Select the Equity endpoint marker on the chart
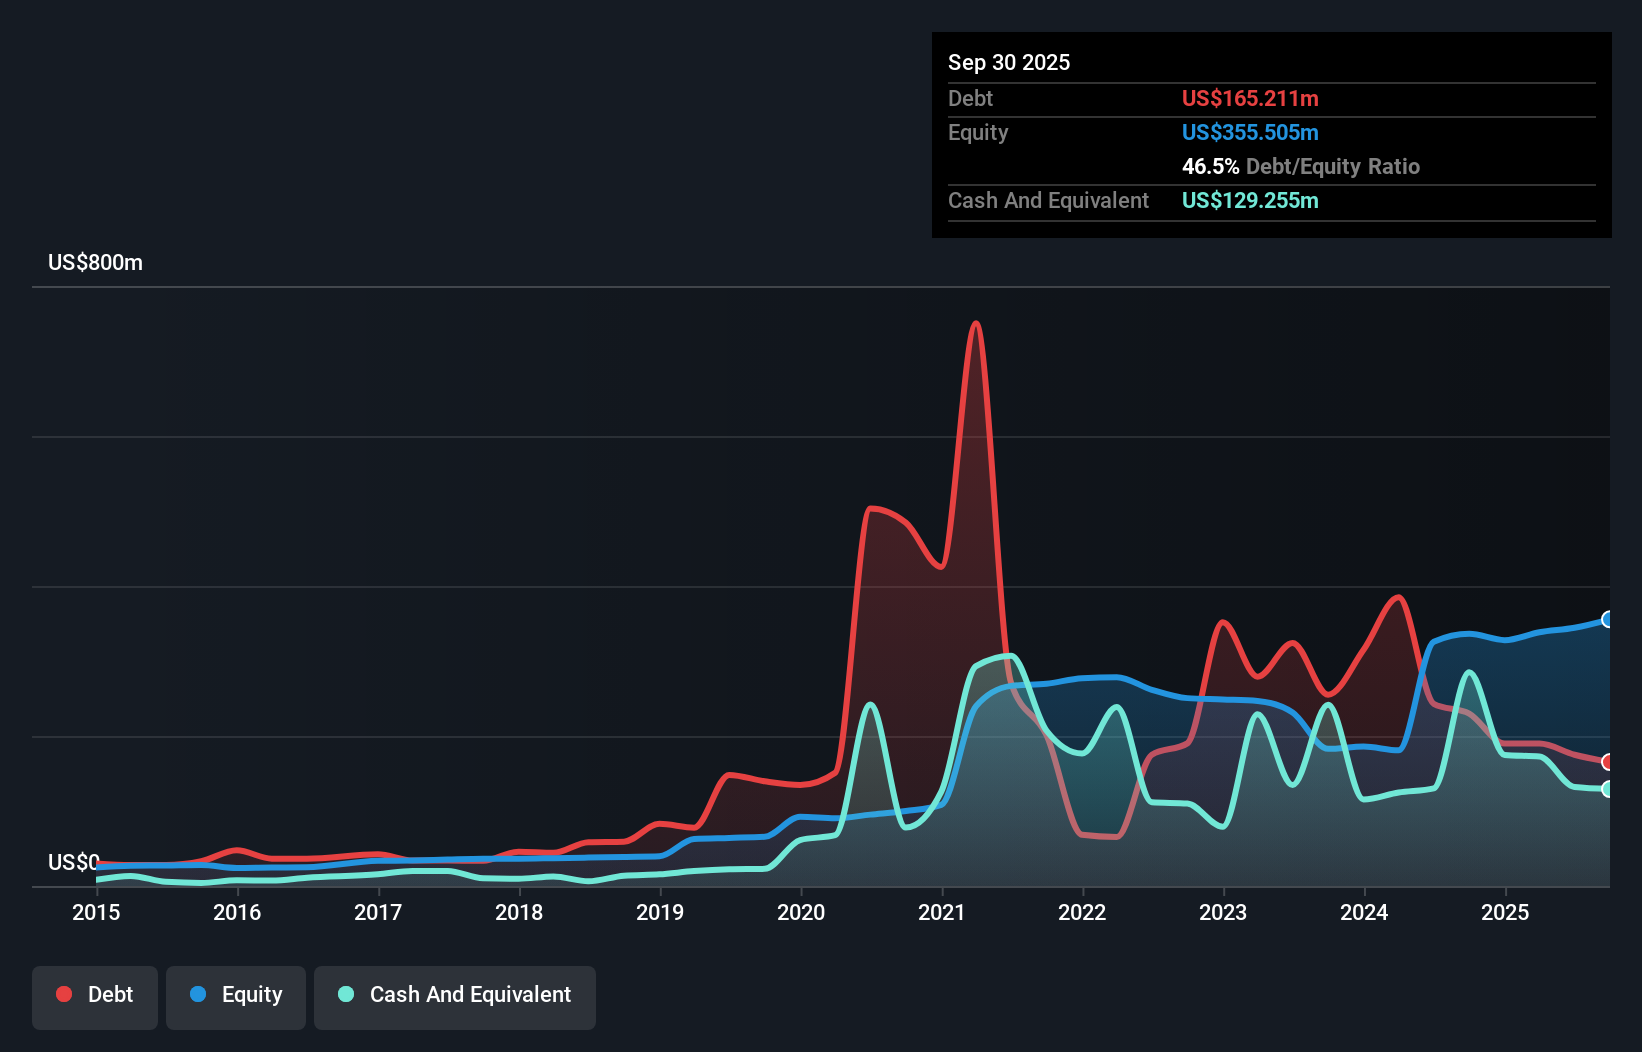This screenshot has height=1052, width=1642. click(1607, 620)
